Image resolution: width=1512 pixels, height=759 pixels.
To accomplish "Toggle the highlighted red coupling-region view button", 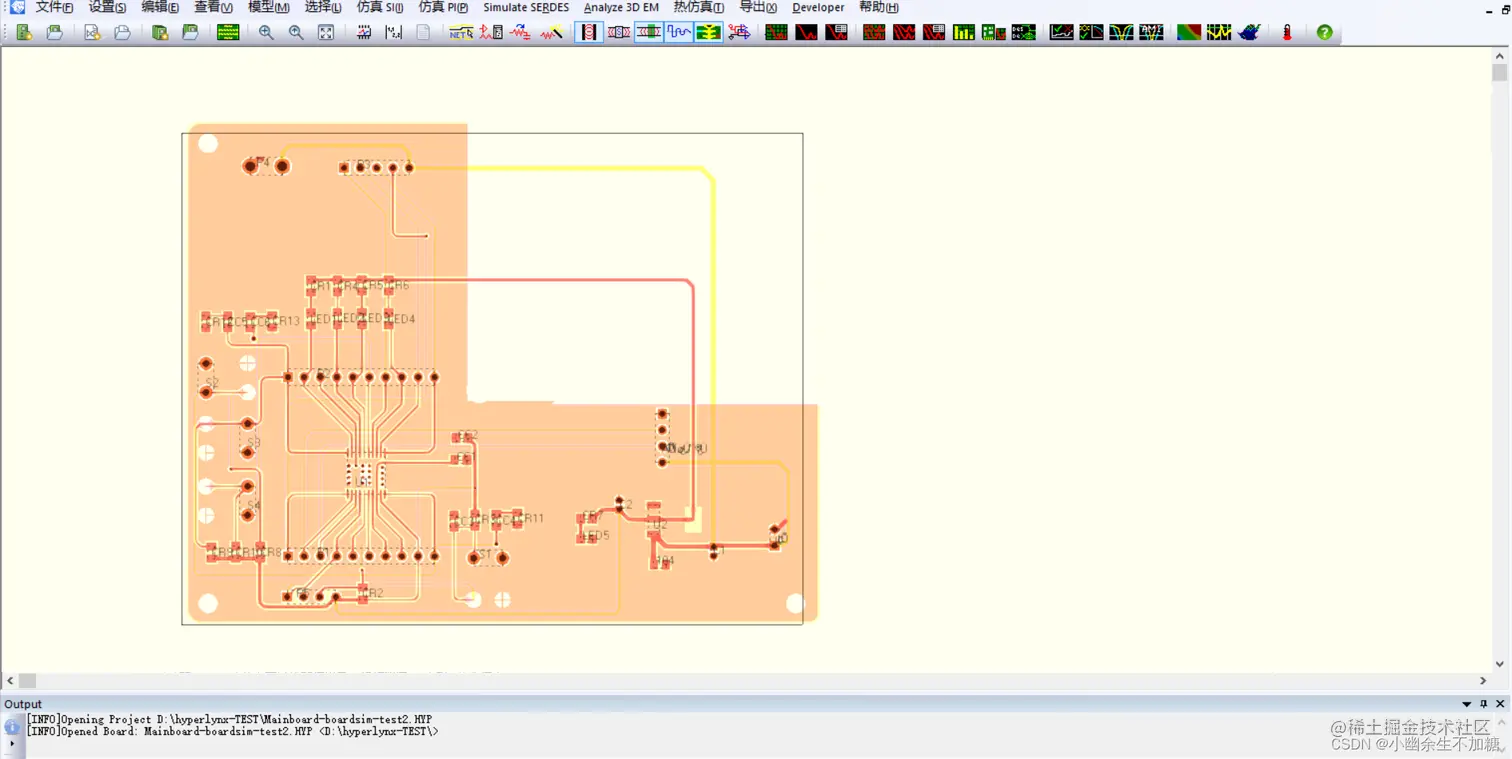I will click(589, 33).
